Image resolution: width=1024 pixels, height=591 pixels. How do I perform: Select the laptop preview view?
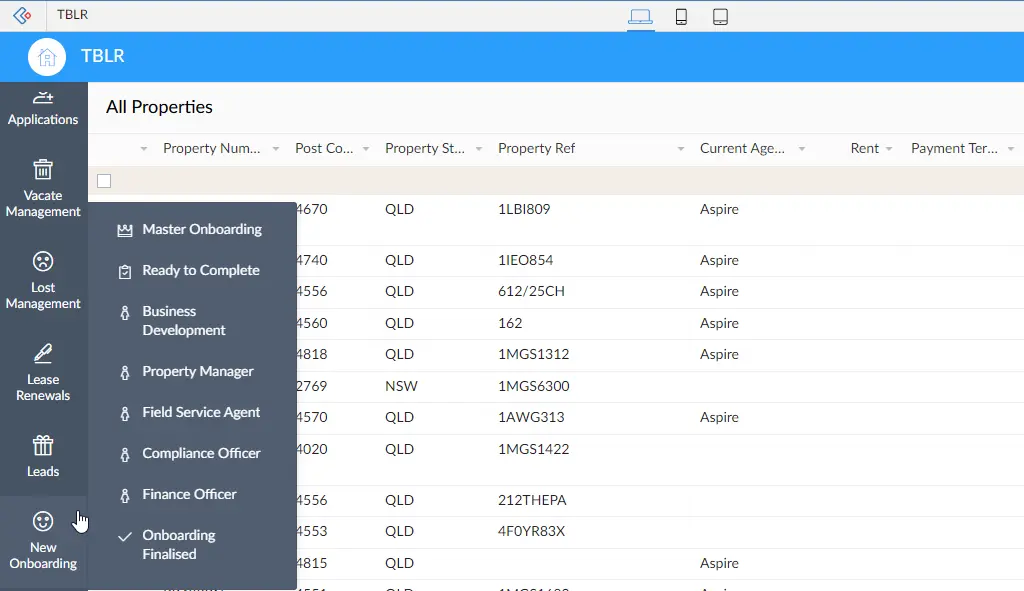tap(640, 16)
